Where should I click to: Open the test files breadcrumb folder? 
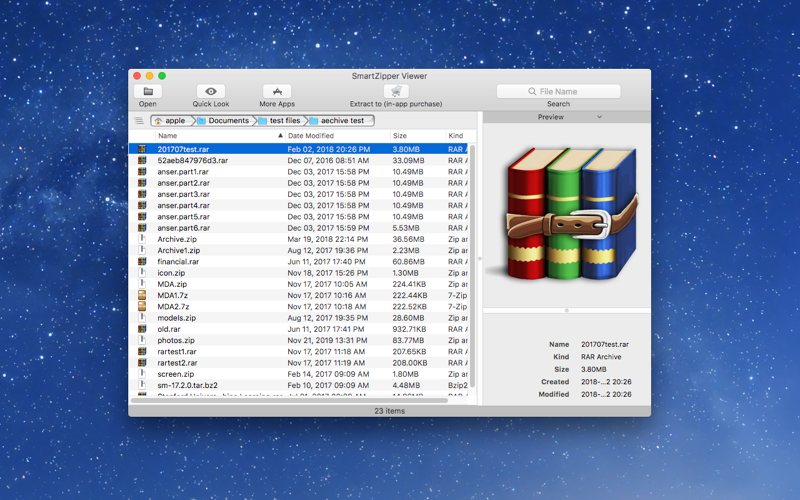coord(280,121)
